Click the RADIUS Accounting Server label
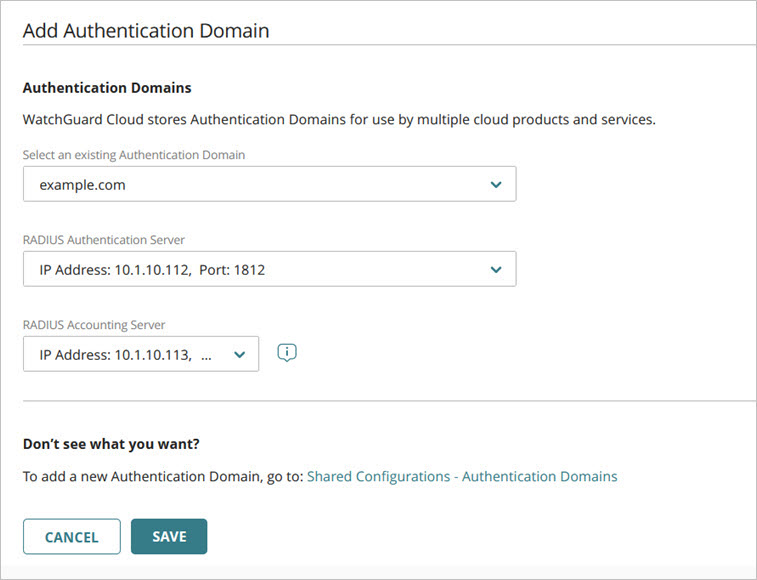This screenshot has height=580, width=757. (94, 324)
